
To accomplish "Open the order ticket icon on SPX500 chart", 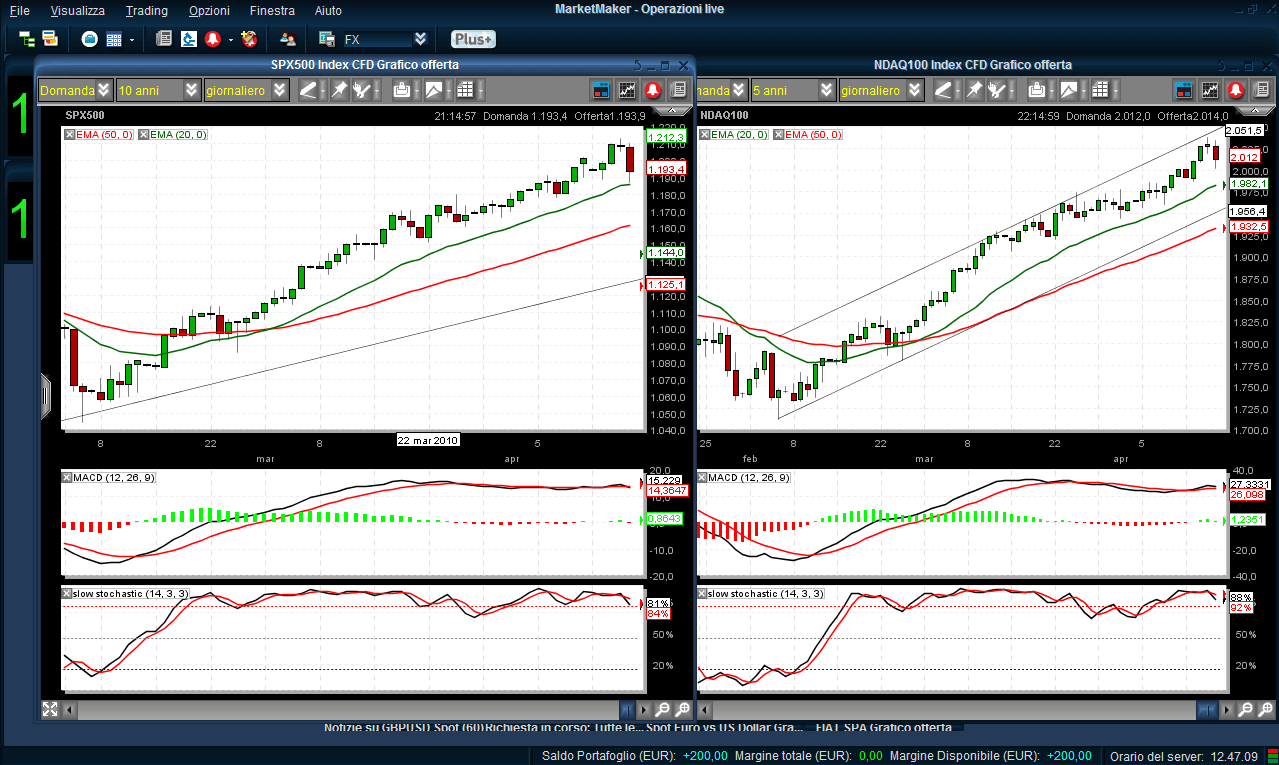I will click(601, 90).
